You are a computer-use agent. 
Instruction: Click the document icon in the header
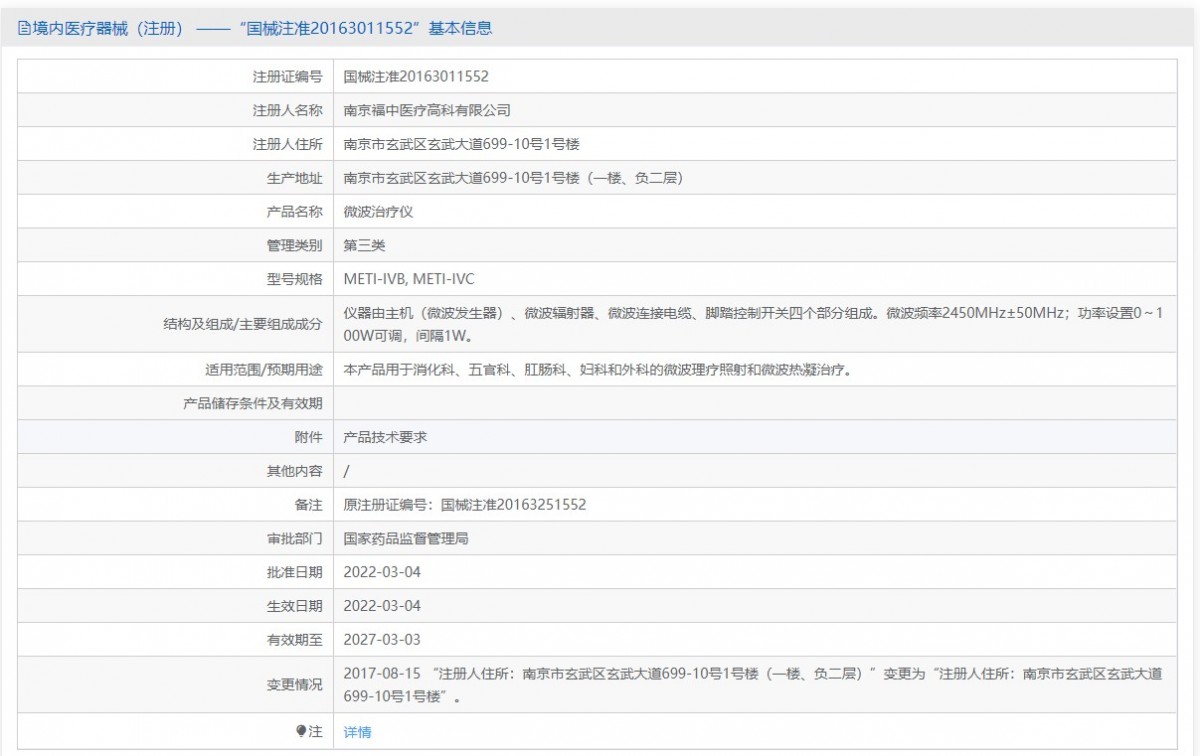coord(24,29)
